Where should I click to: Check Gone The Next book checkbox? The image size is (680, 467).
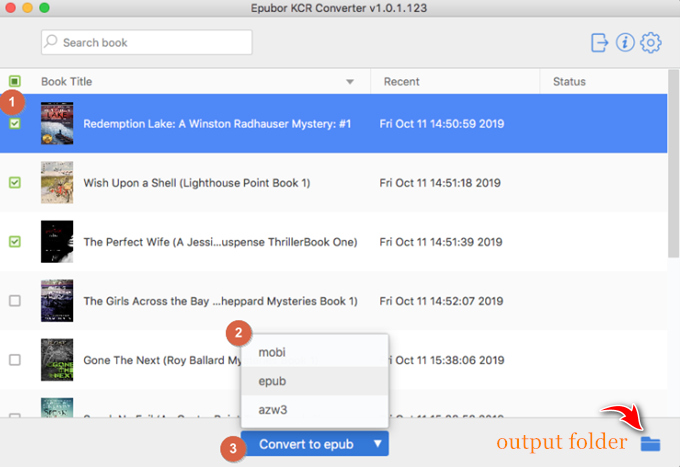pos(15,359)
